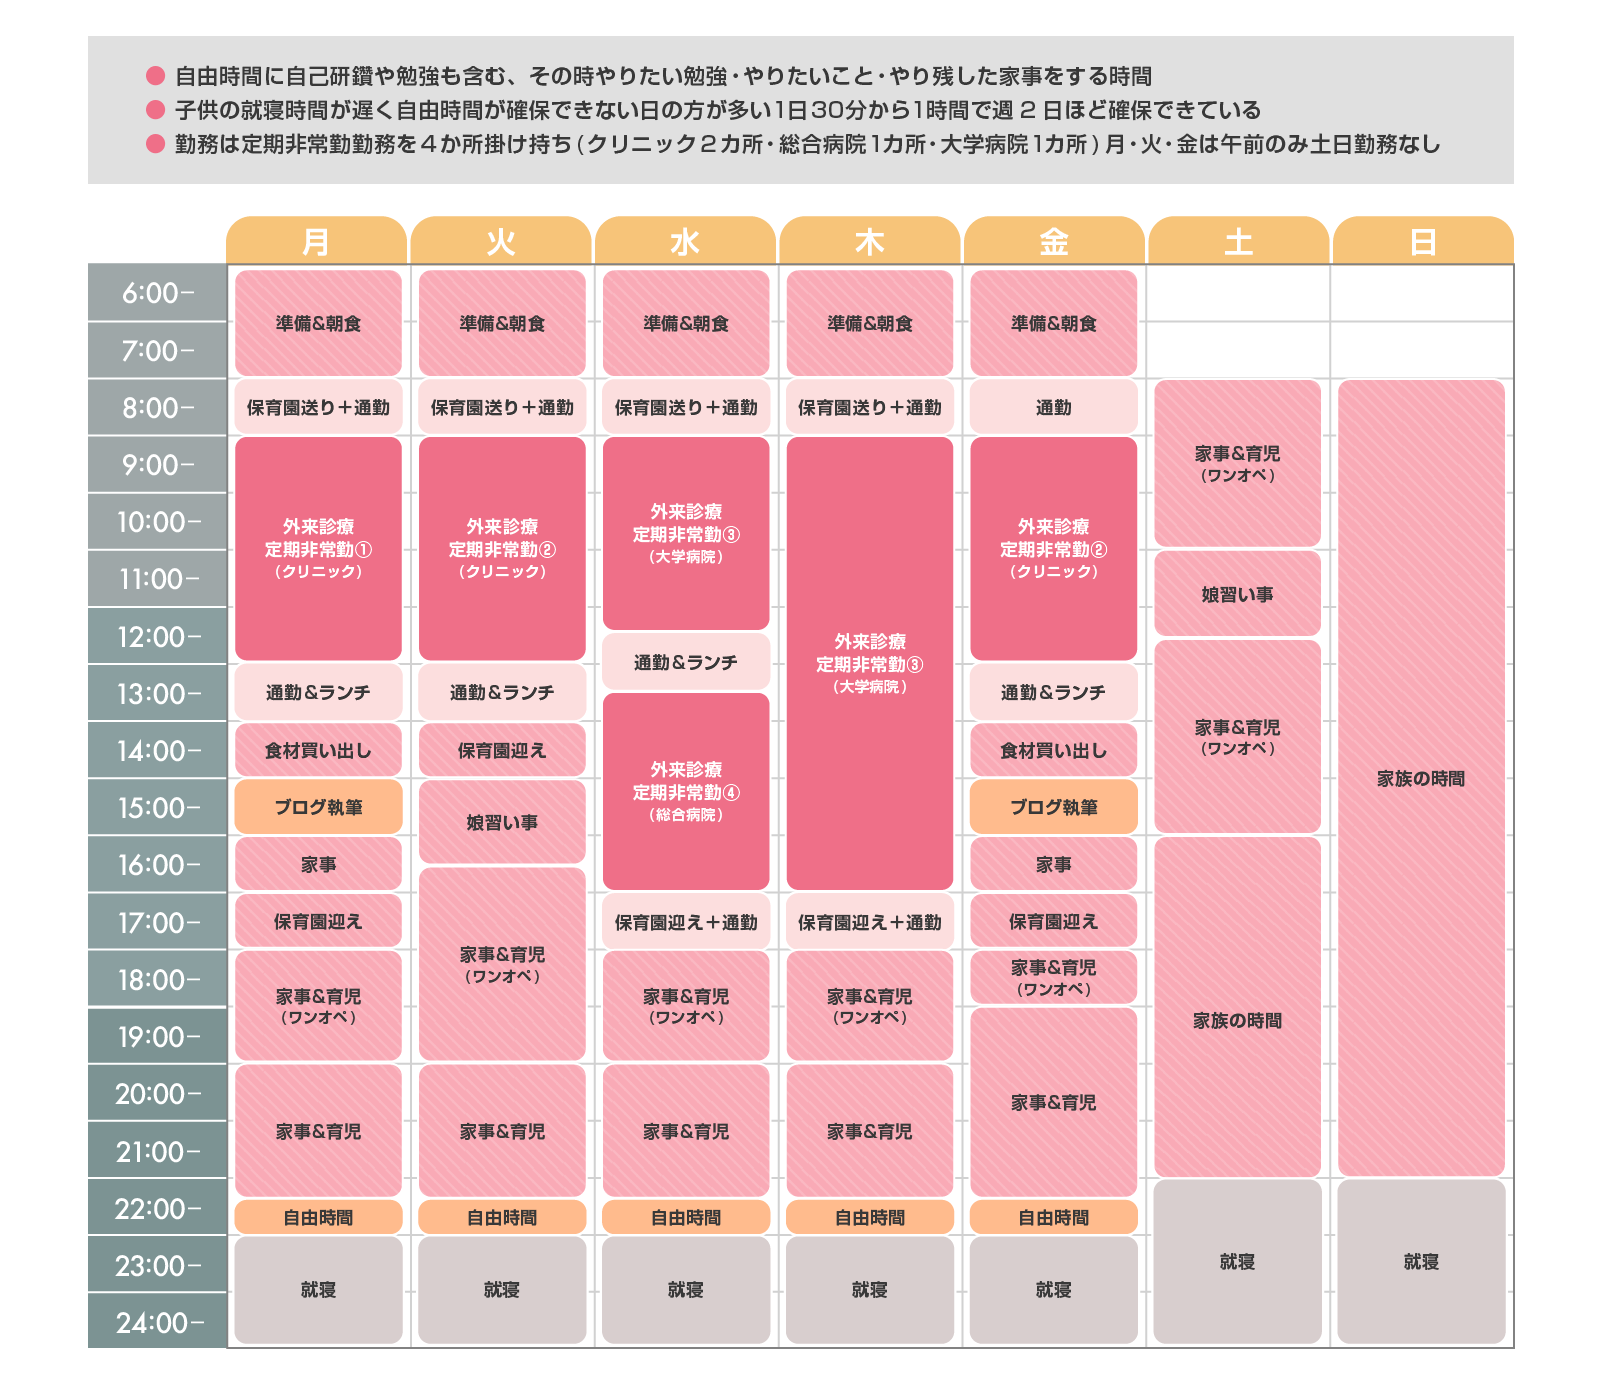
Task: Select the 木 (Thursday) column header
Action: (x=870, y=241)
